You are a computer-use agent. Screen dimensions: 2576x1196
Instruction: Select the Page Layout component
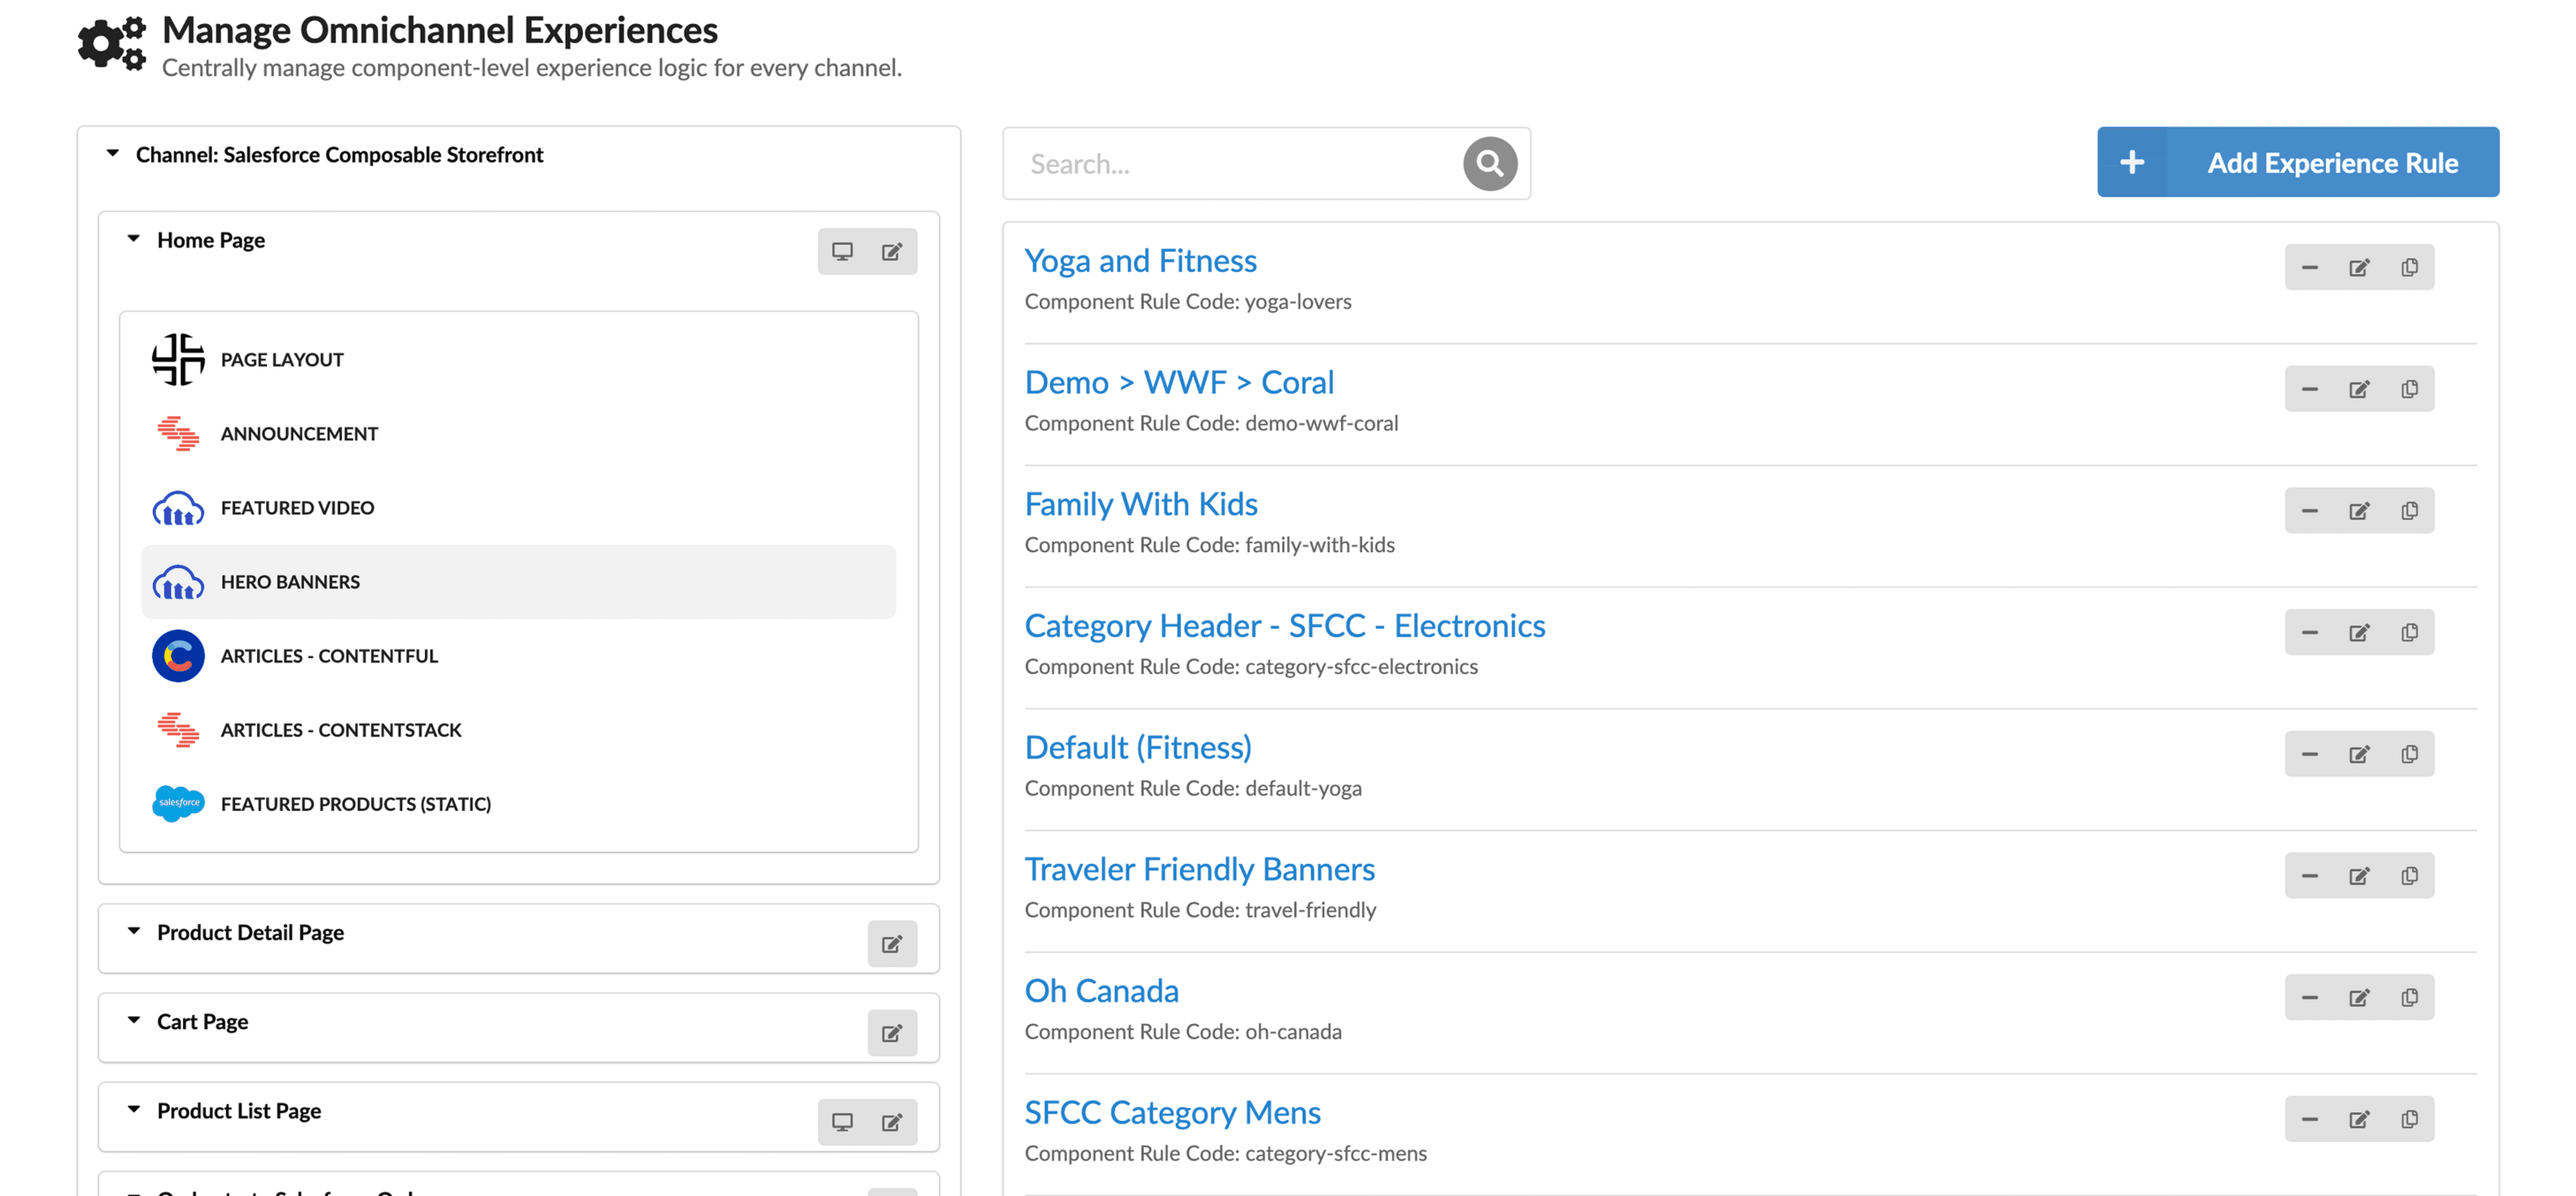click(518, 359)
